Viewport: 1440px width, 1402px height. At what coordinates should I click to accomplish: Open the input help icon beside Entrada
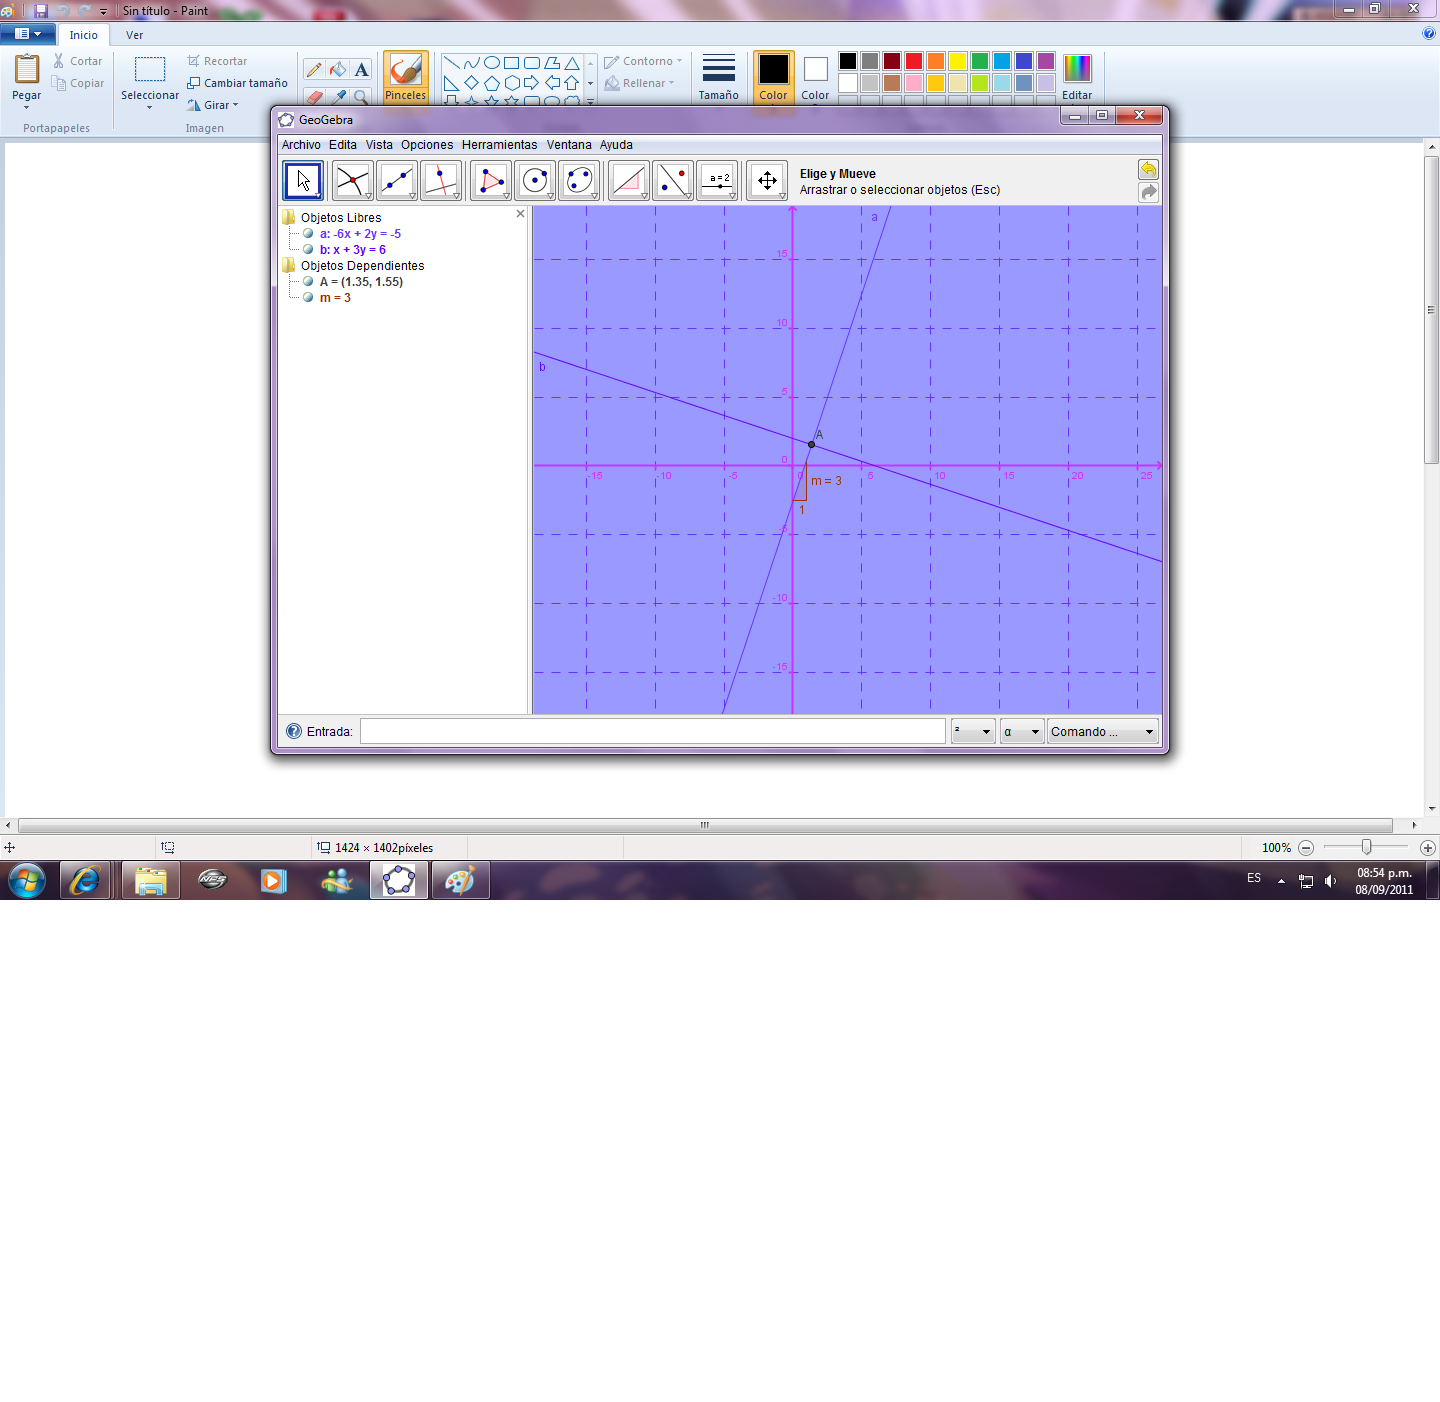[x=294, y=731]
